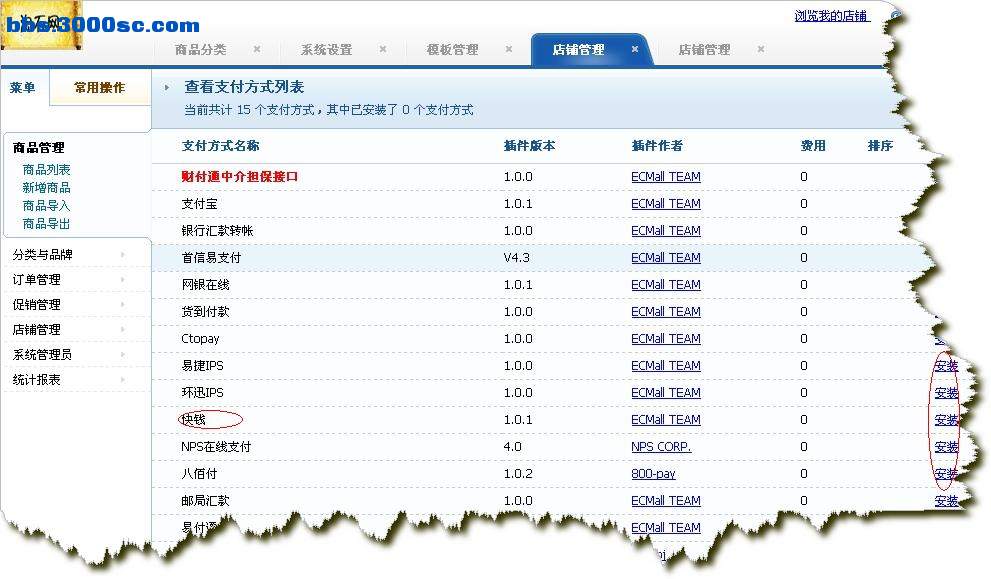Install the 八佰付 payment method
The image size is (991, 579).
[x=946, y=473]
